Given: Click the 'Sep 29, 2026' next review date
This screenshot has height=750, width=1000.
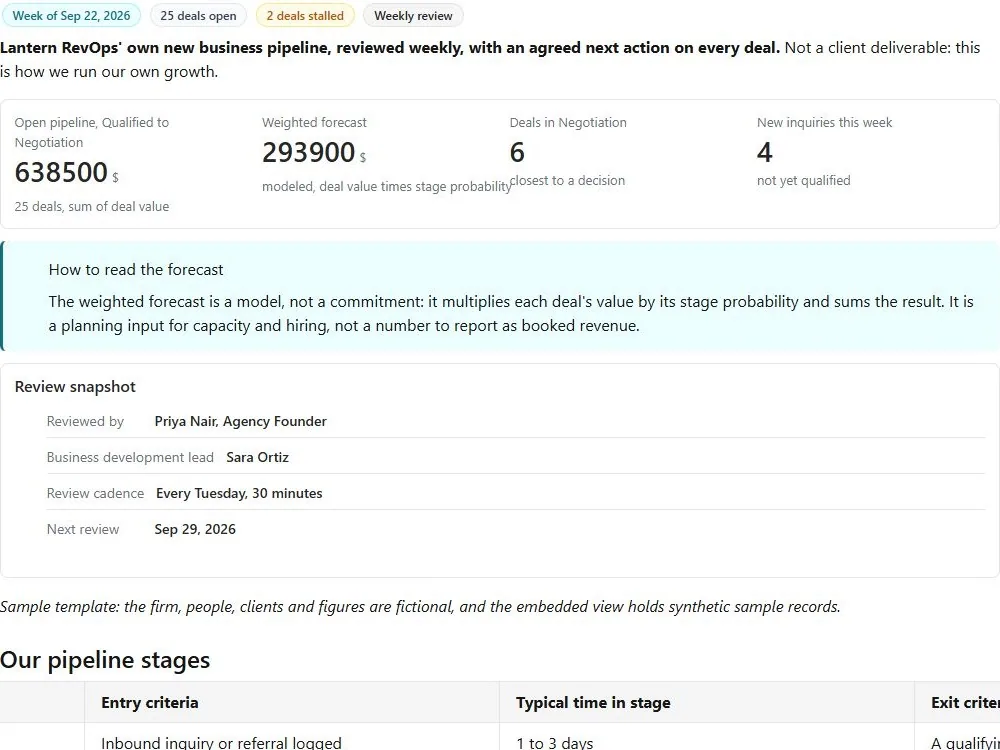Looking at the screenshot, I should 195,529.
